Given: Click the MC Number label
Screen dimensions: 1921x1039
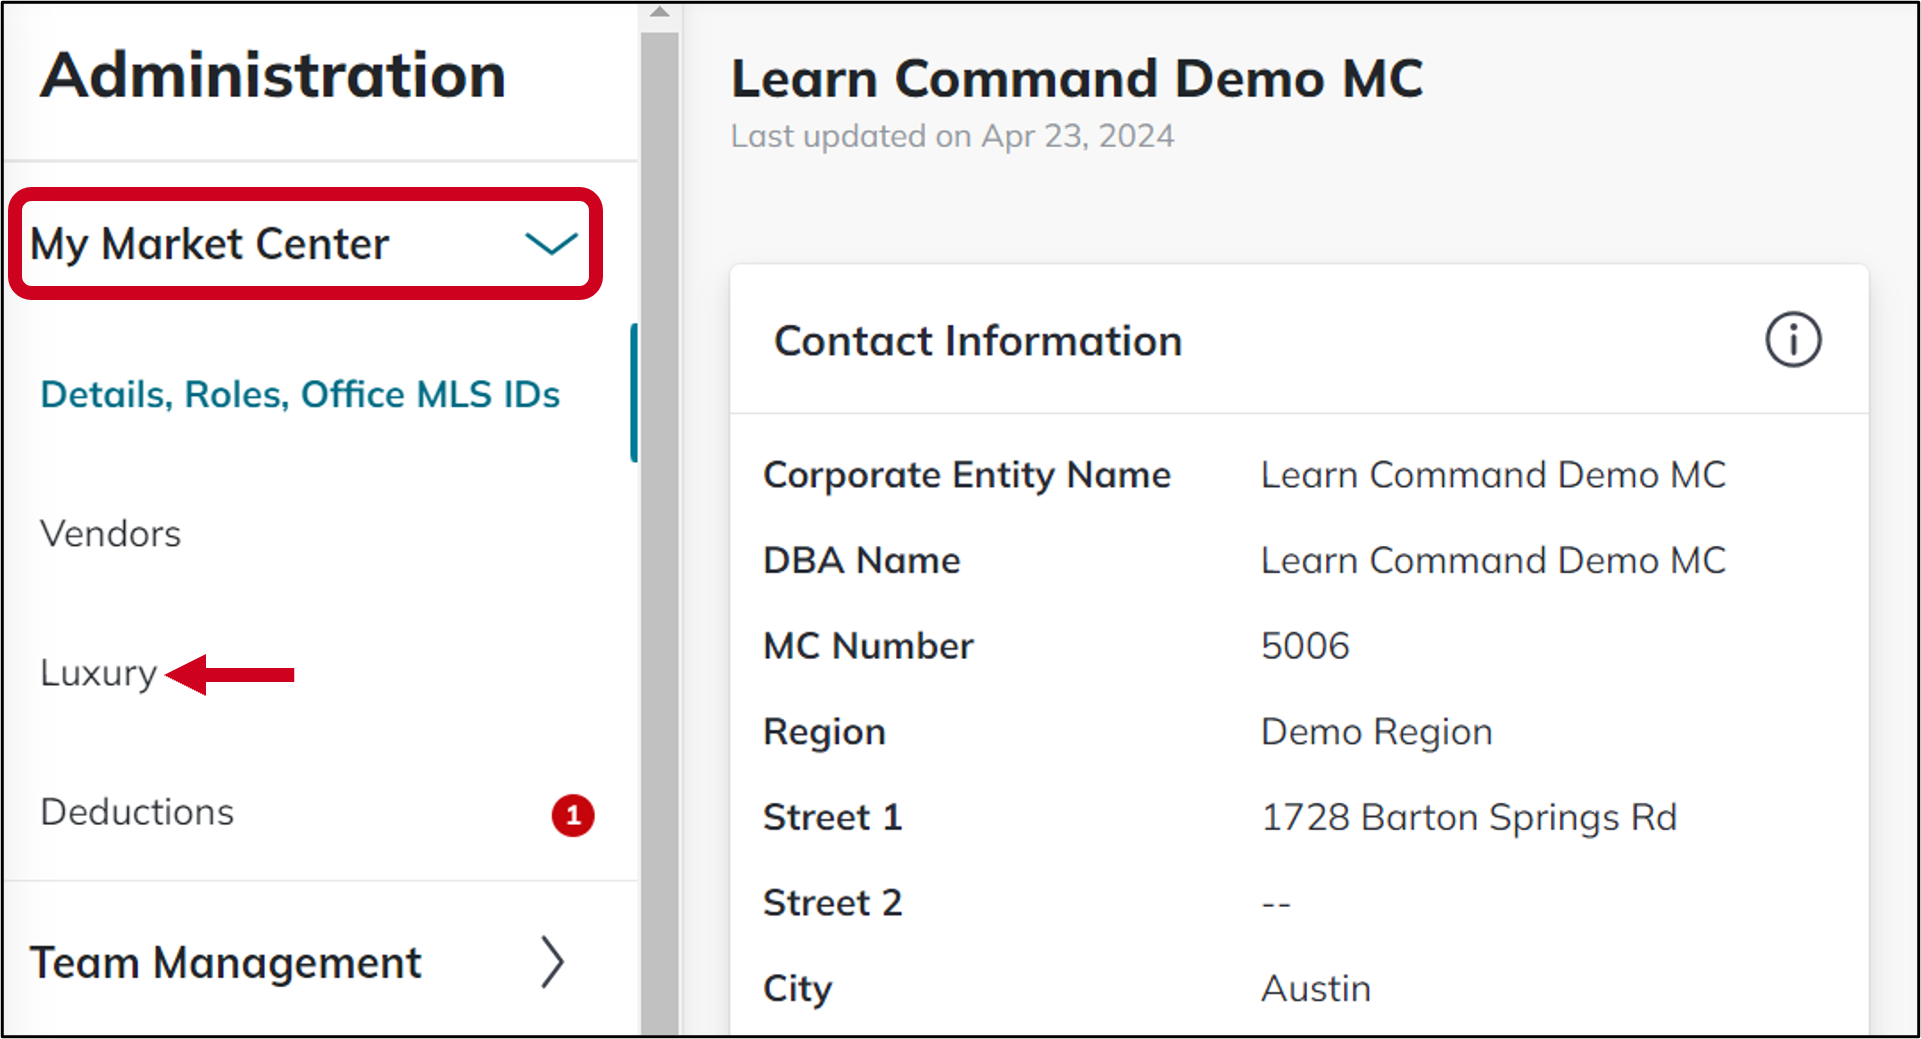Looking at the screenshot, I should (868, 646).
